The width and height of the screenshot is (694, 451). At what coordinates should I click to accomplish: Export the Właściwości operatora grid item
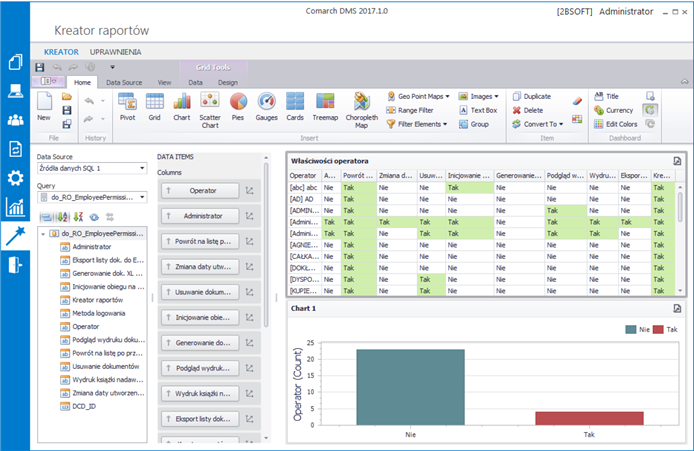pos(677,161)
